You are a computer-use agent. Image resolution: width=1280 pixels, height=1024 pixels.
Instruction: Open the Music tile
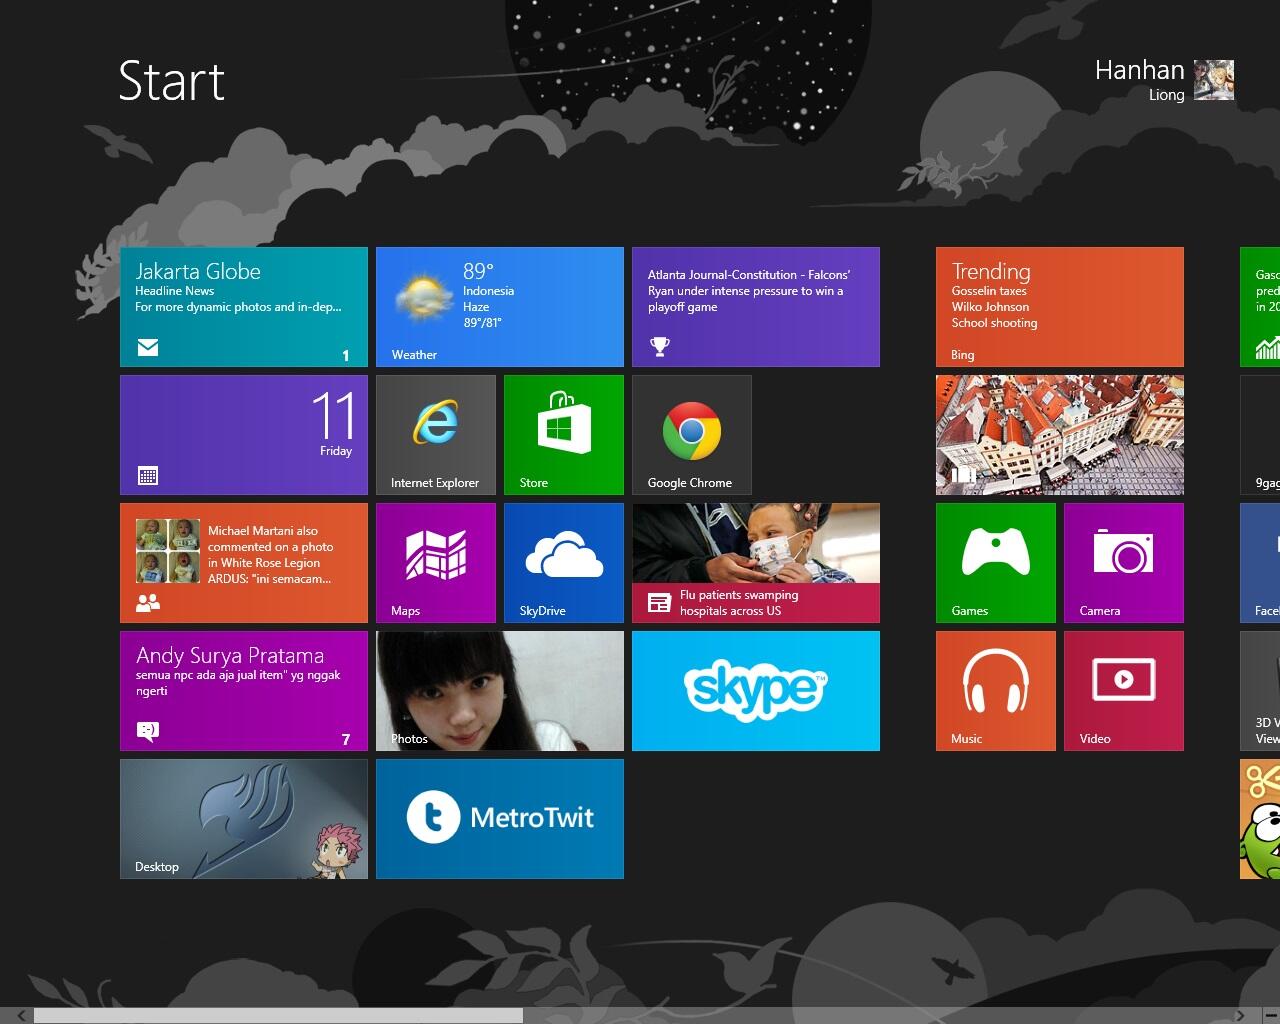996,691
